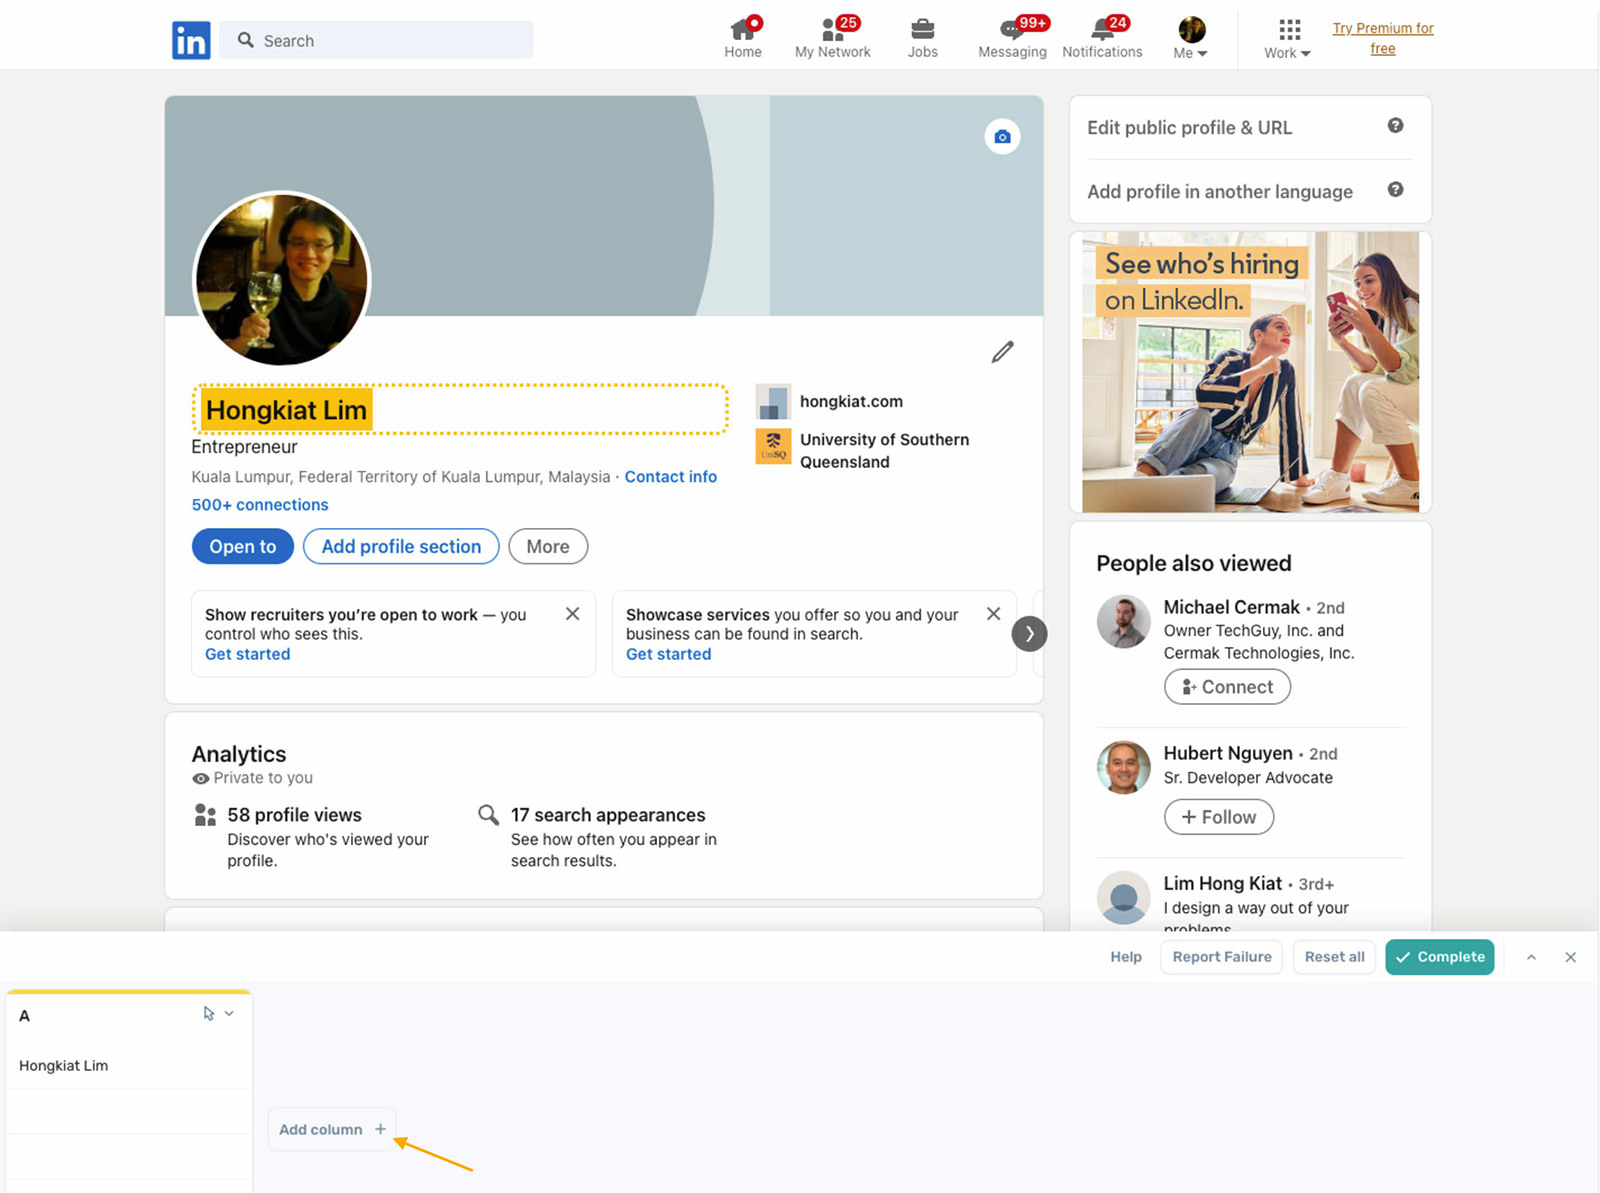Click the Report Failure button
Image resolution: width=1600 pixels, height=1193 pixels.
1221,957
